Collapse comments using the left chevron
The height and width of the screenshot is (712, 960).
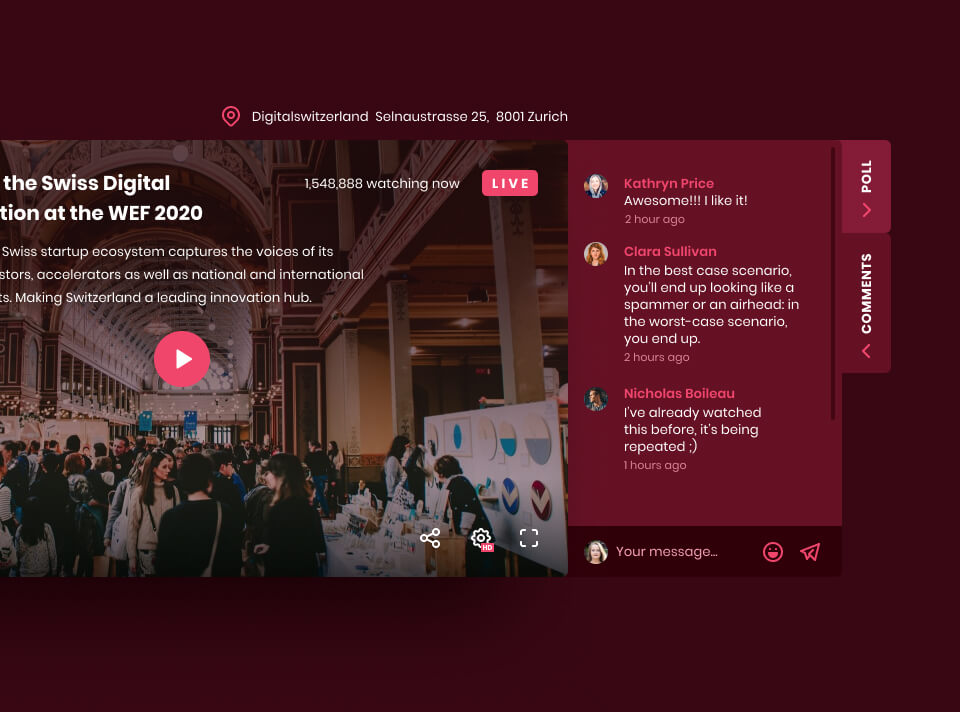coord(866,351)
